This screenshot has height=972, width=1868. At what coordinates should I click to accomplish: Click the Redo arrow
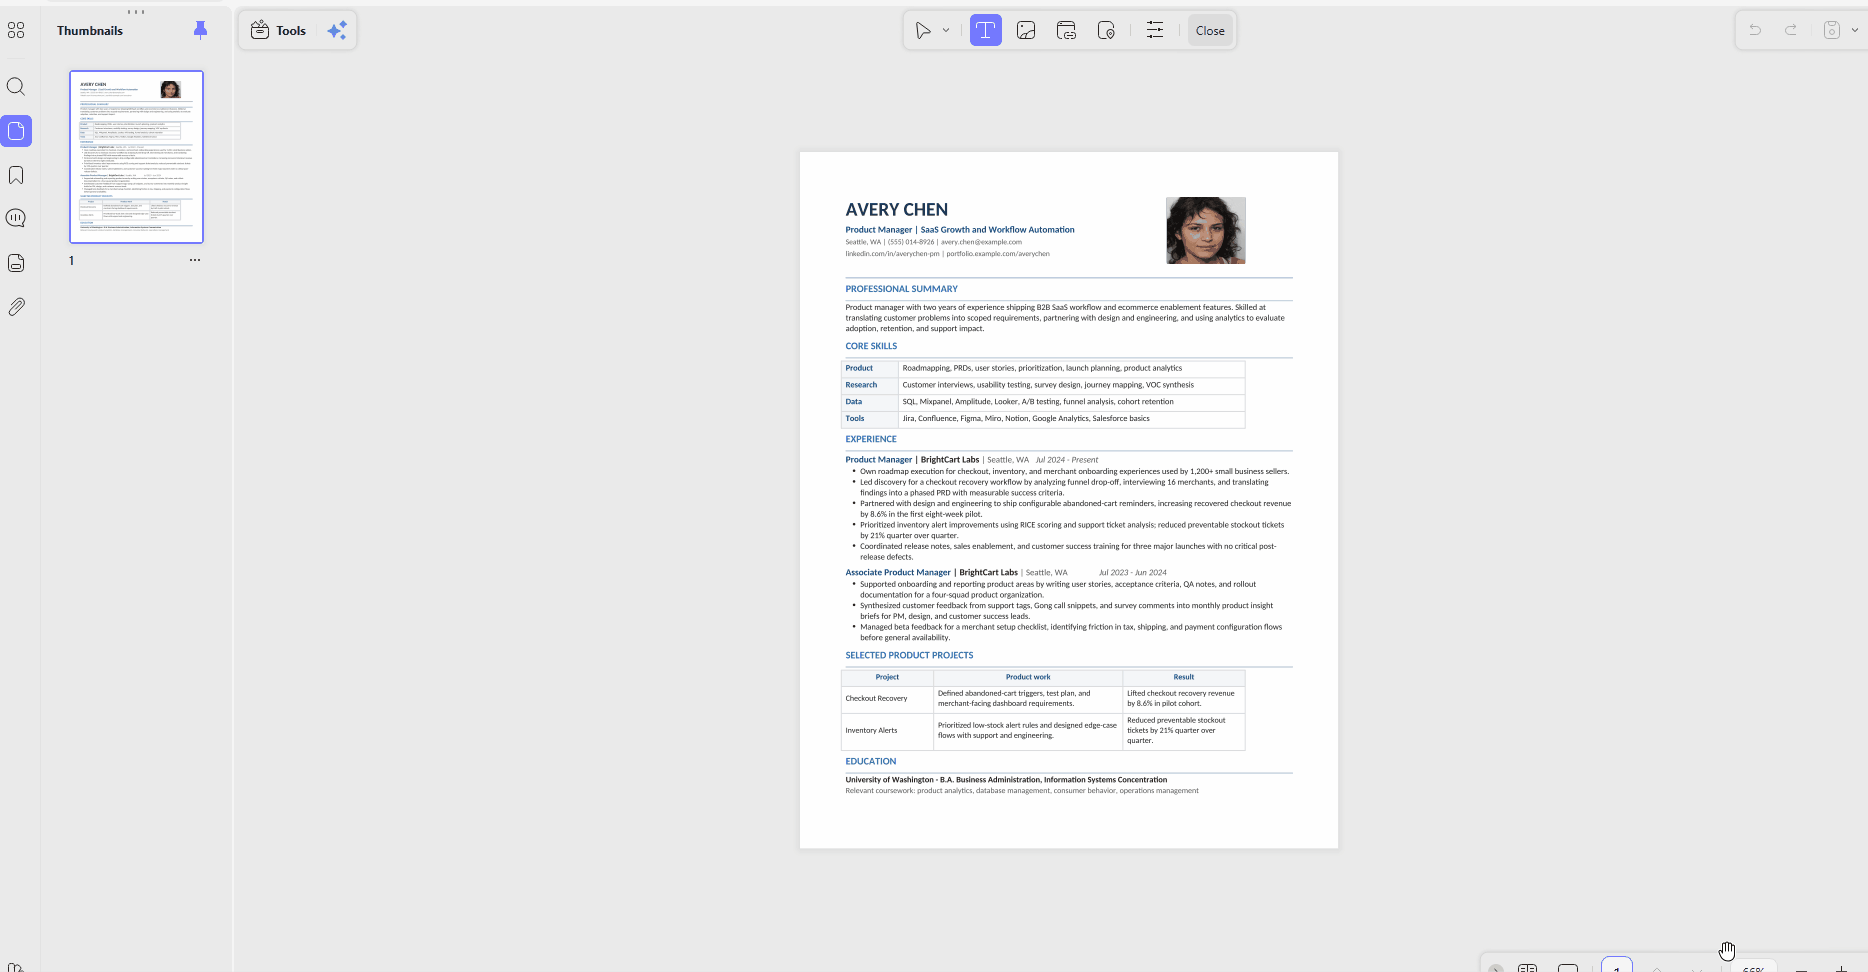pyautogui.click(x=1791, y=30)
